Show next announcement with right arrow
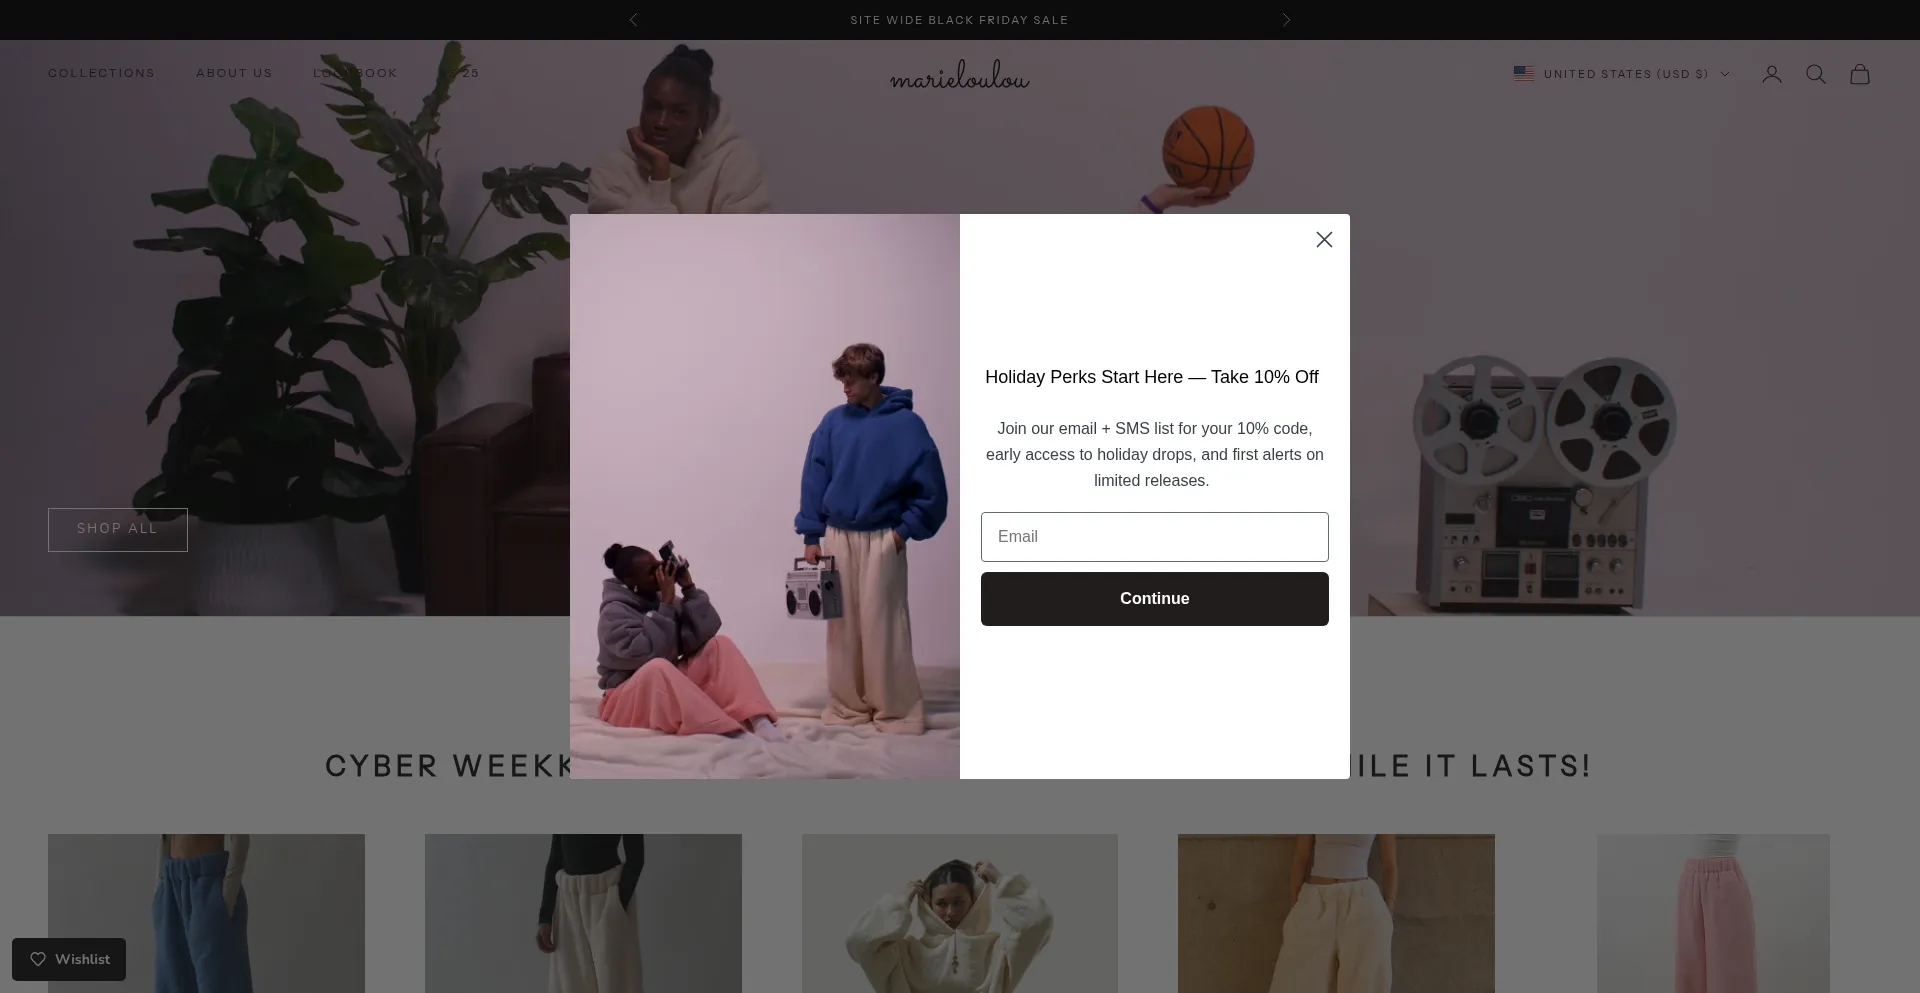The width and height of the screenshot is (1920, 993). click(1286, 20)
